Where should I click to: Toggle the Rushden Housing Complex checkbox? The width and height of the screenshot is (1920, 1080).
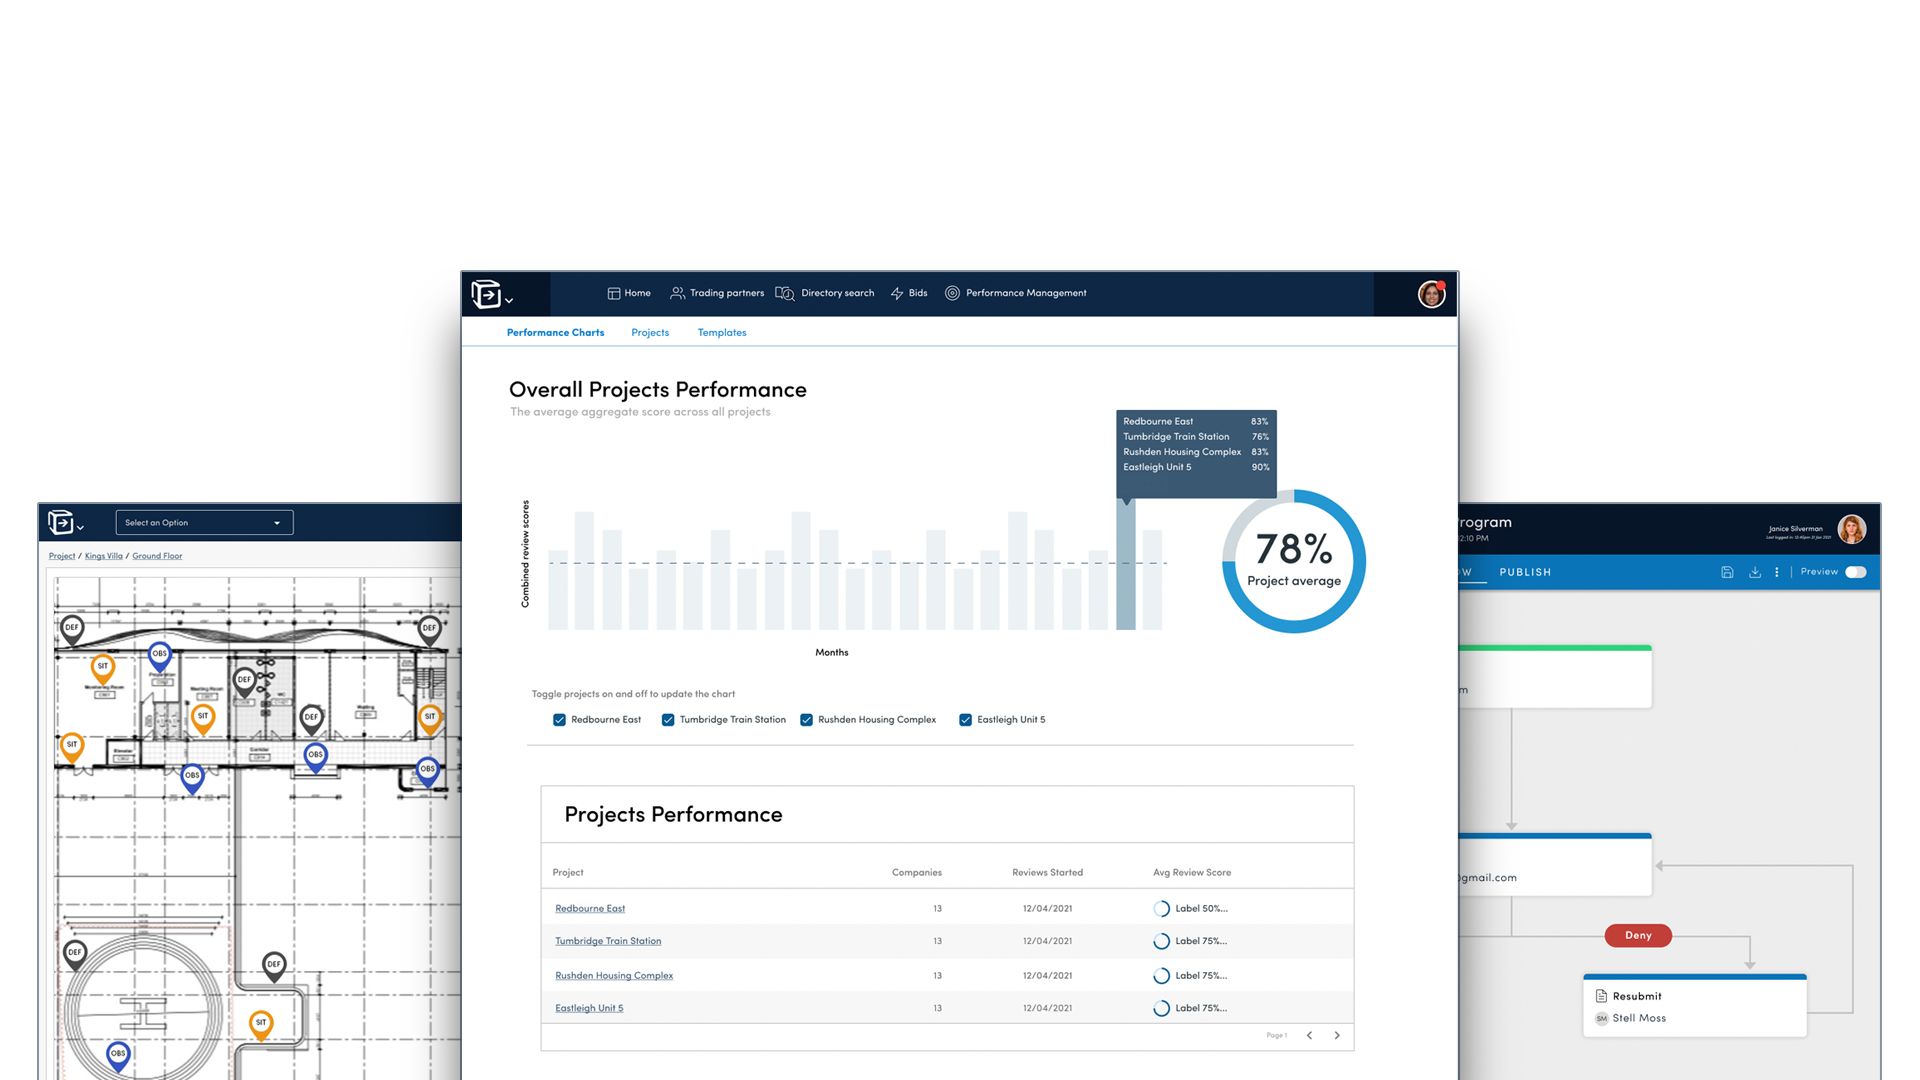tap(806, 720)
